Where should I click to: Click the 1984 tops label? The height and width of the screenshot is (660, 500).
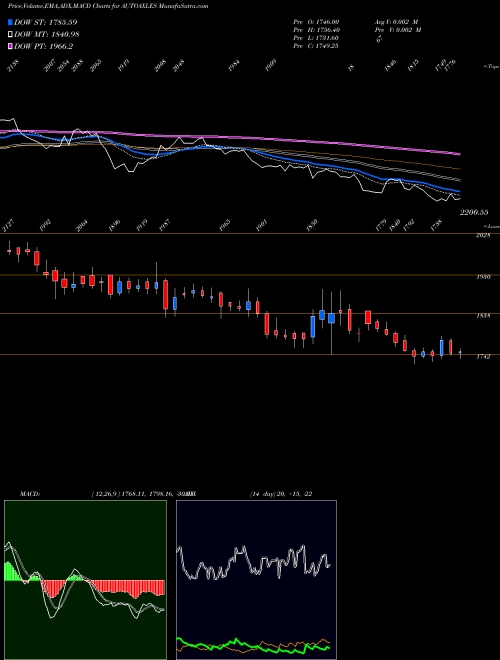click(234, 66)
